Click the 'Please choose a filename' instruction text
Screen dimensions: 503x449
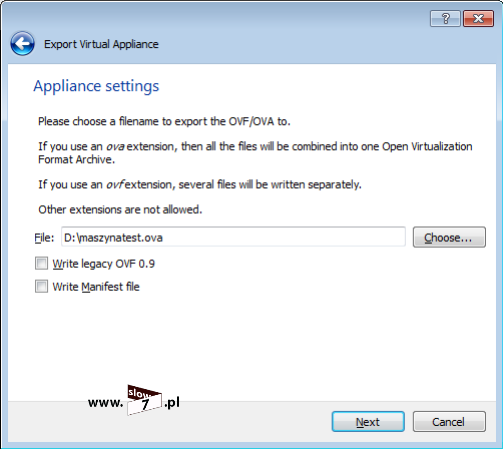(x=164, y=121)
